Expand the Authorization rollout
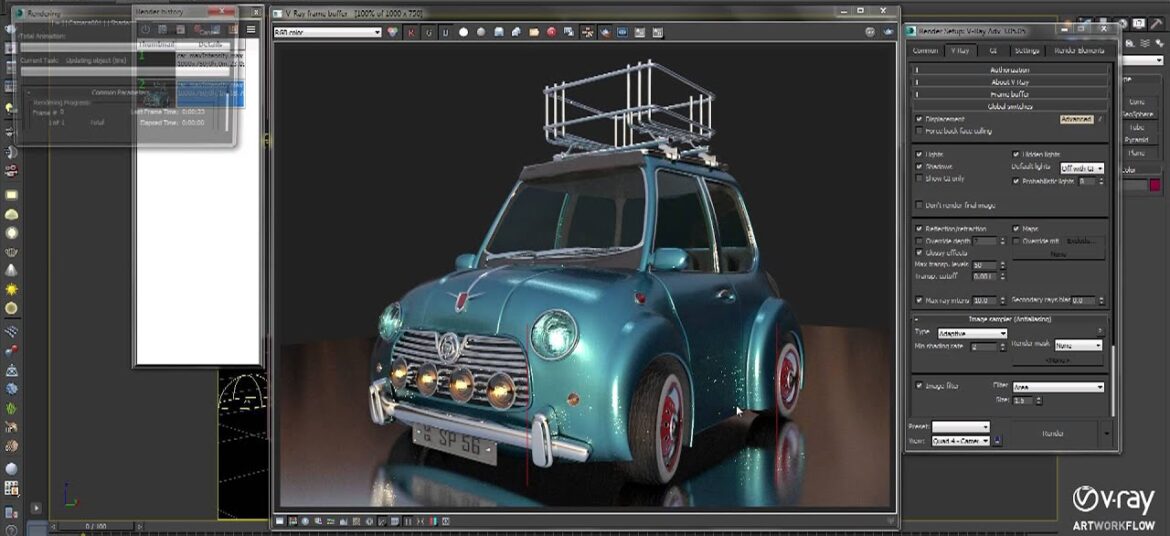Screen dimensions: 1170x536 point(1010,70)
